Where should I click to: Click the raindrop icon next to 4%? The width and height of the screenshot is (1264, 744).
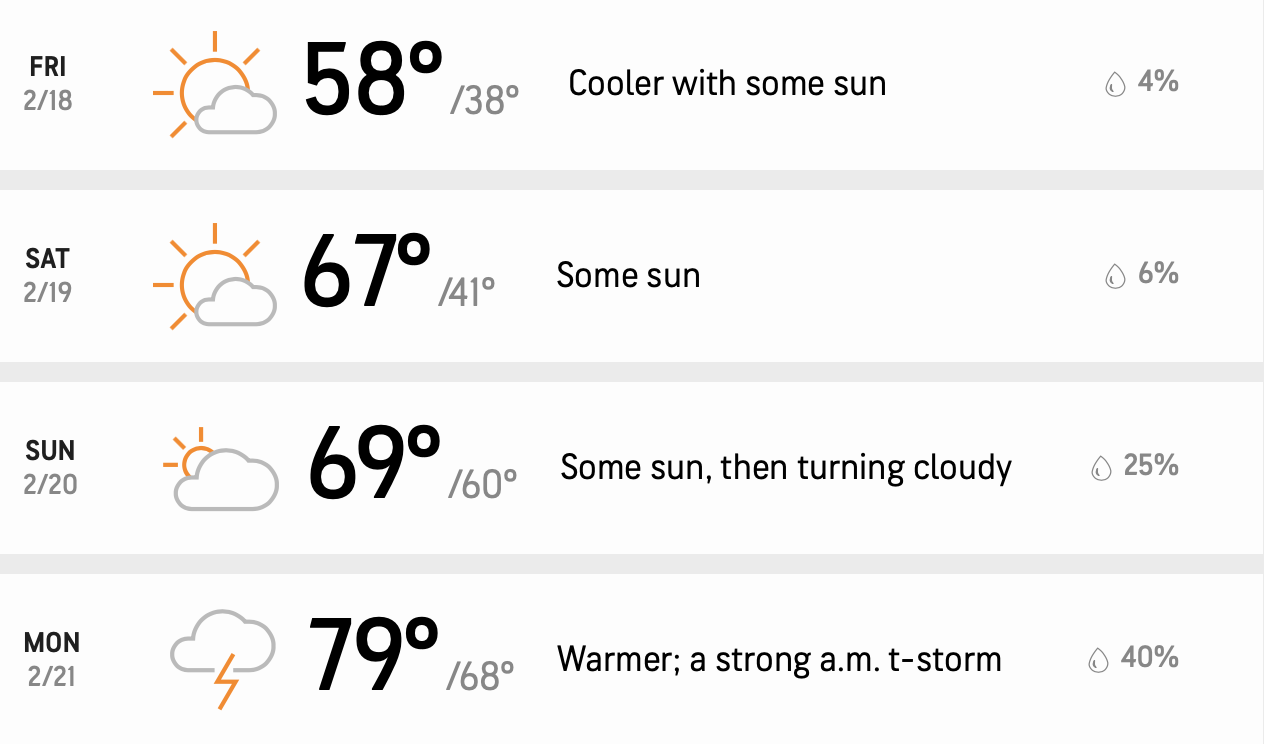1115,84
